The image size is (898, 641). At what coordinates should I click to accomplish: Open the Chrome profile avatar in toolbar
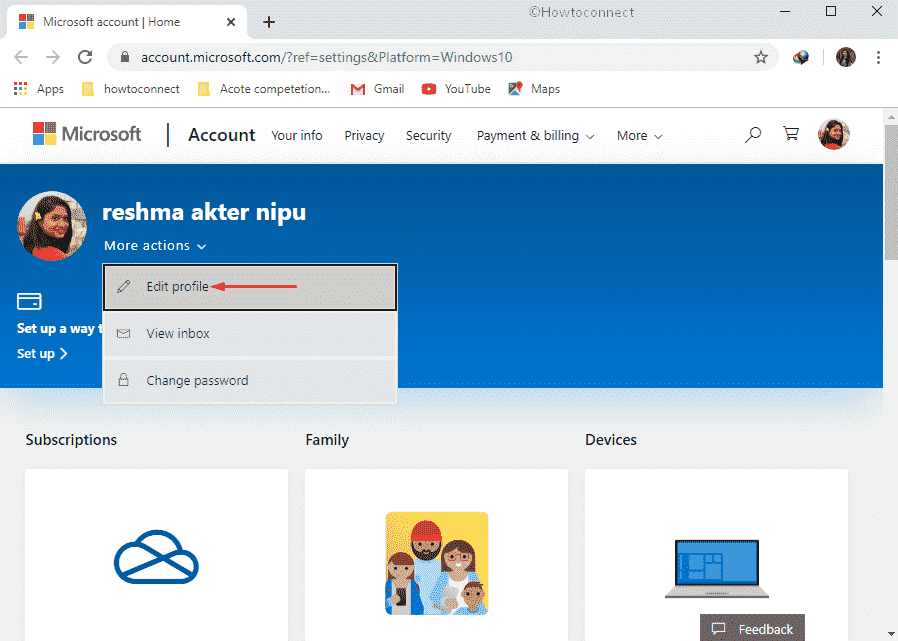pos(846,57)
